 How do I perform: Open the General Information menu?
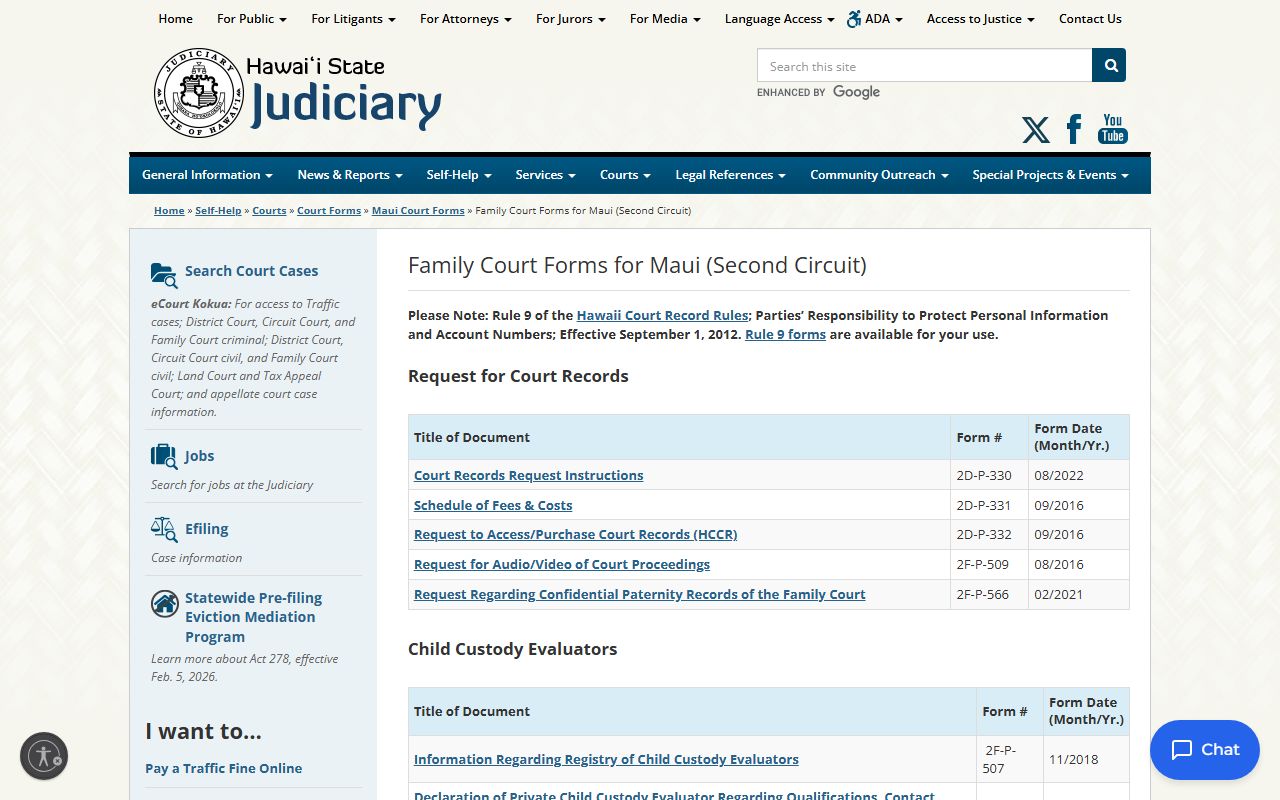207,174
